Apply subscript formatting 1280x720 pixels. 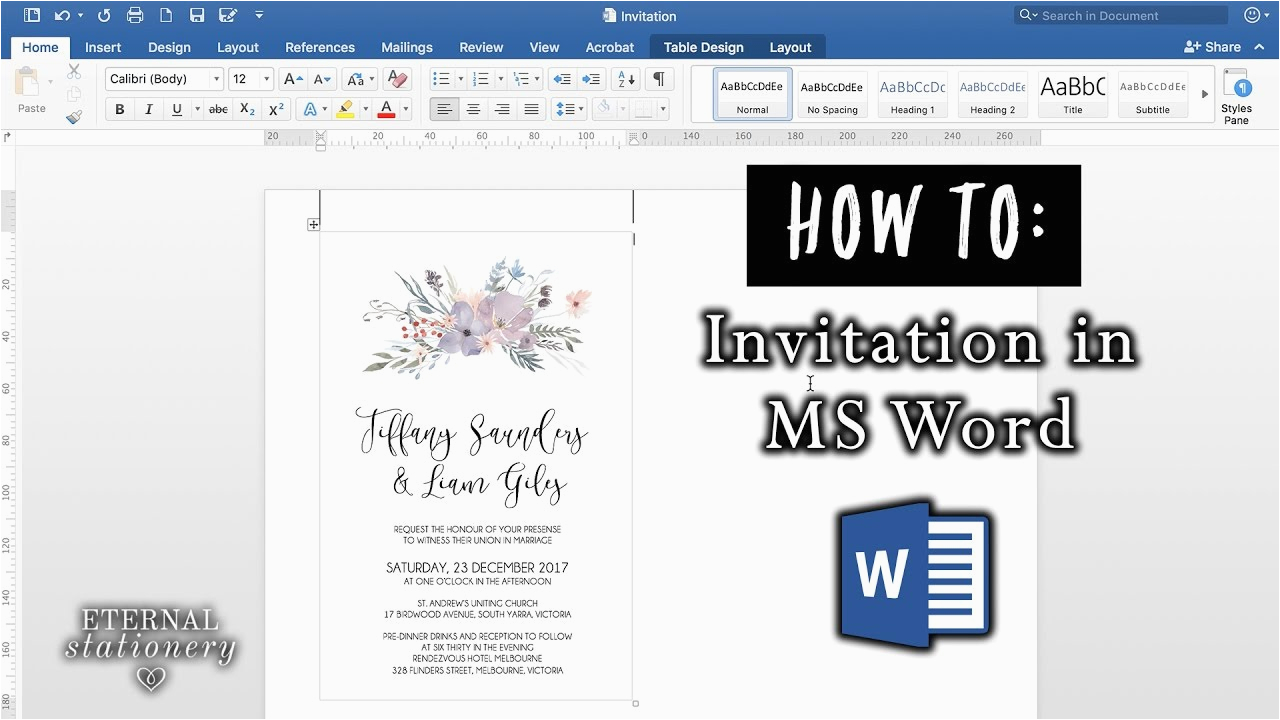246,109
